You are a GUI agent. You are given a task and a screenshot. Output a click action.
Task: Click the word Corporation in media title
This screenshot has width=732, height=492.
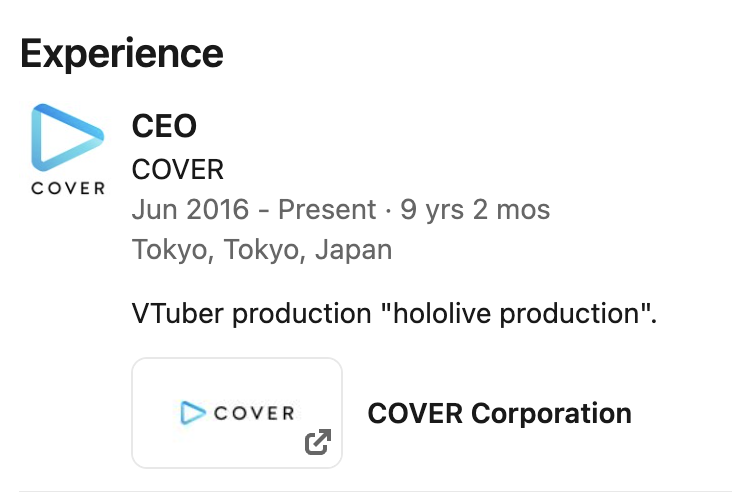551,414
